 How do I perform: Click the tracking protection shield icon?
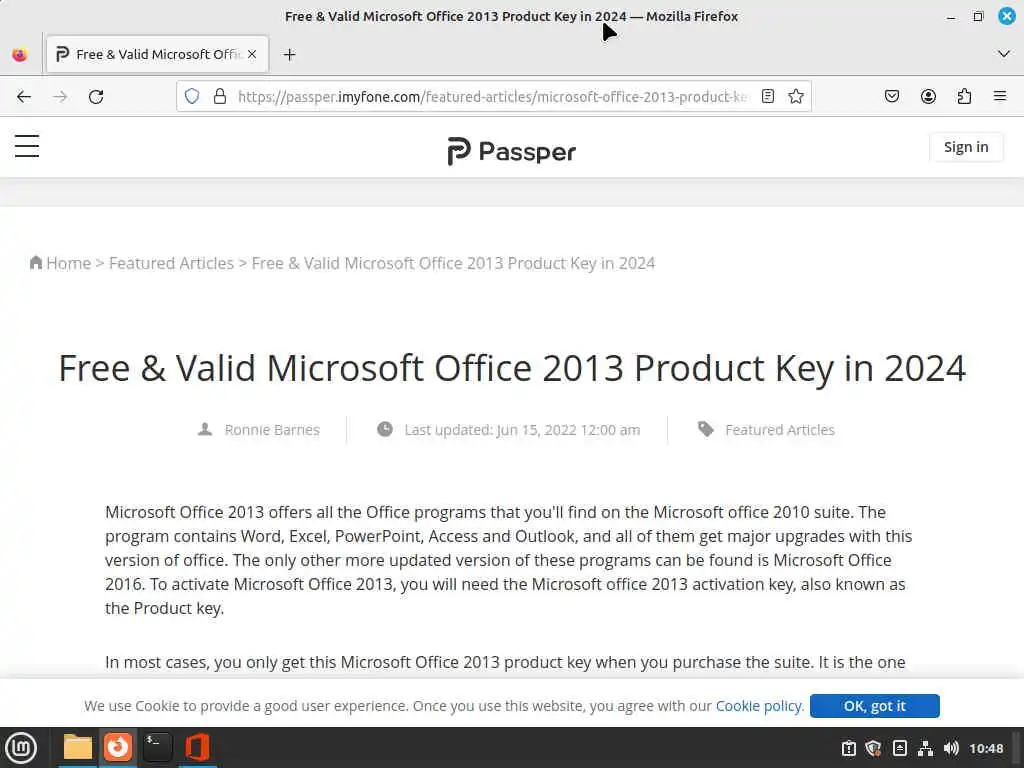pos(192,97)
